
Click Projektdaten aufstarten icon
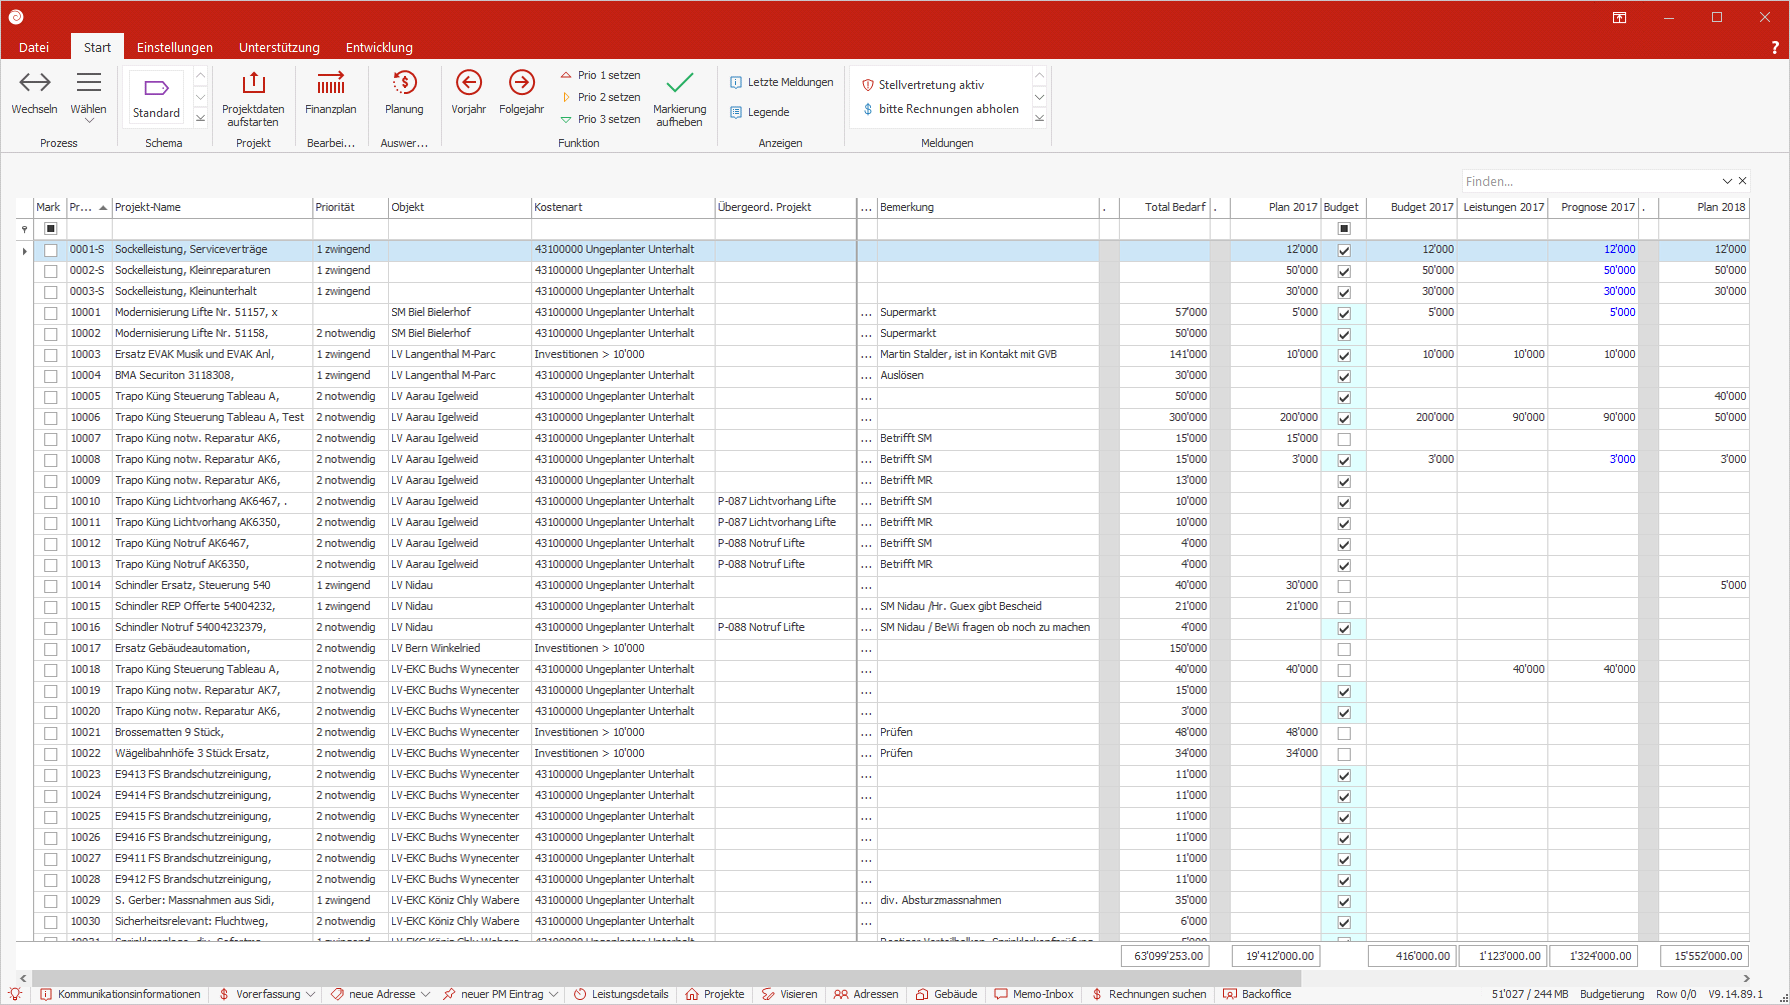click(253, 99)
